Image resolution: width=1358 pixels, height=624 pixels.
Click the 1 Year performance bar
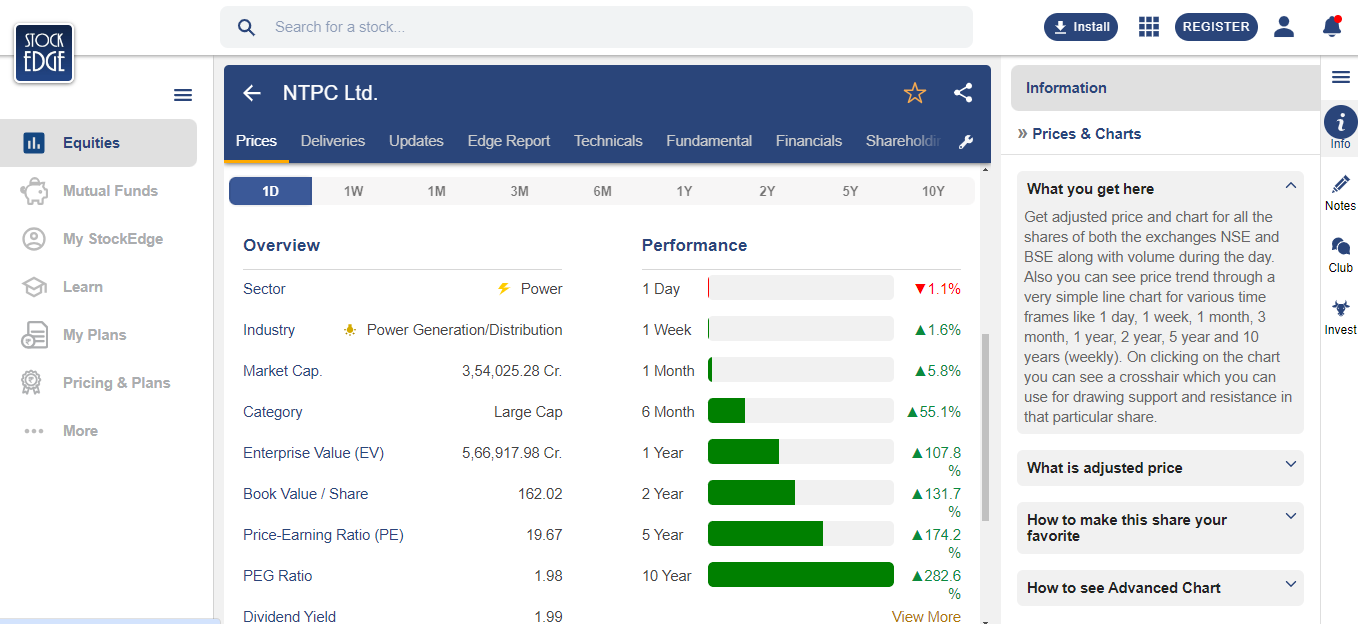click(800, 452)
